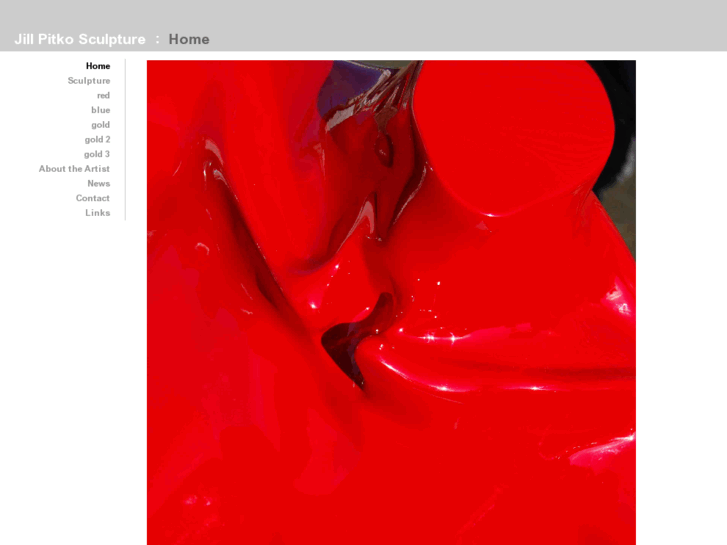
Task: Open the blue sculpture gallery
Action: (x=101, y=110)
